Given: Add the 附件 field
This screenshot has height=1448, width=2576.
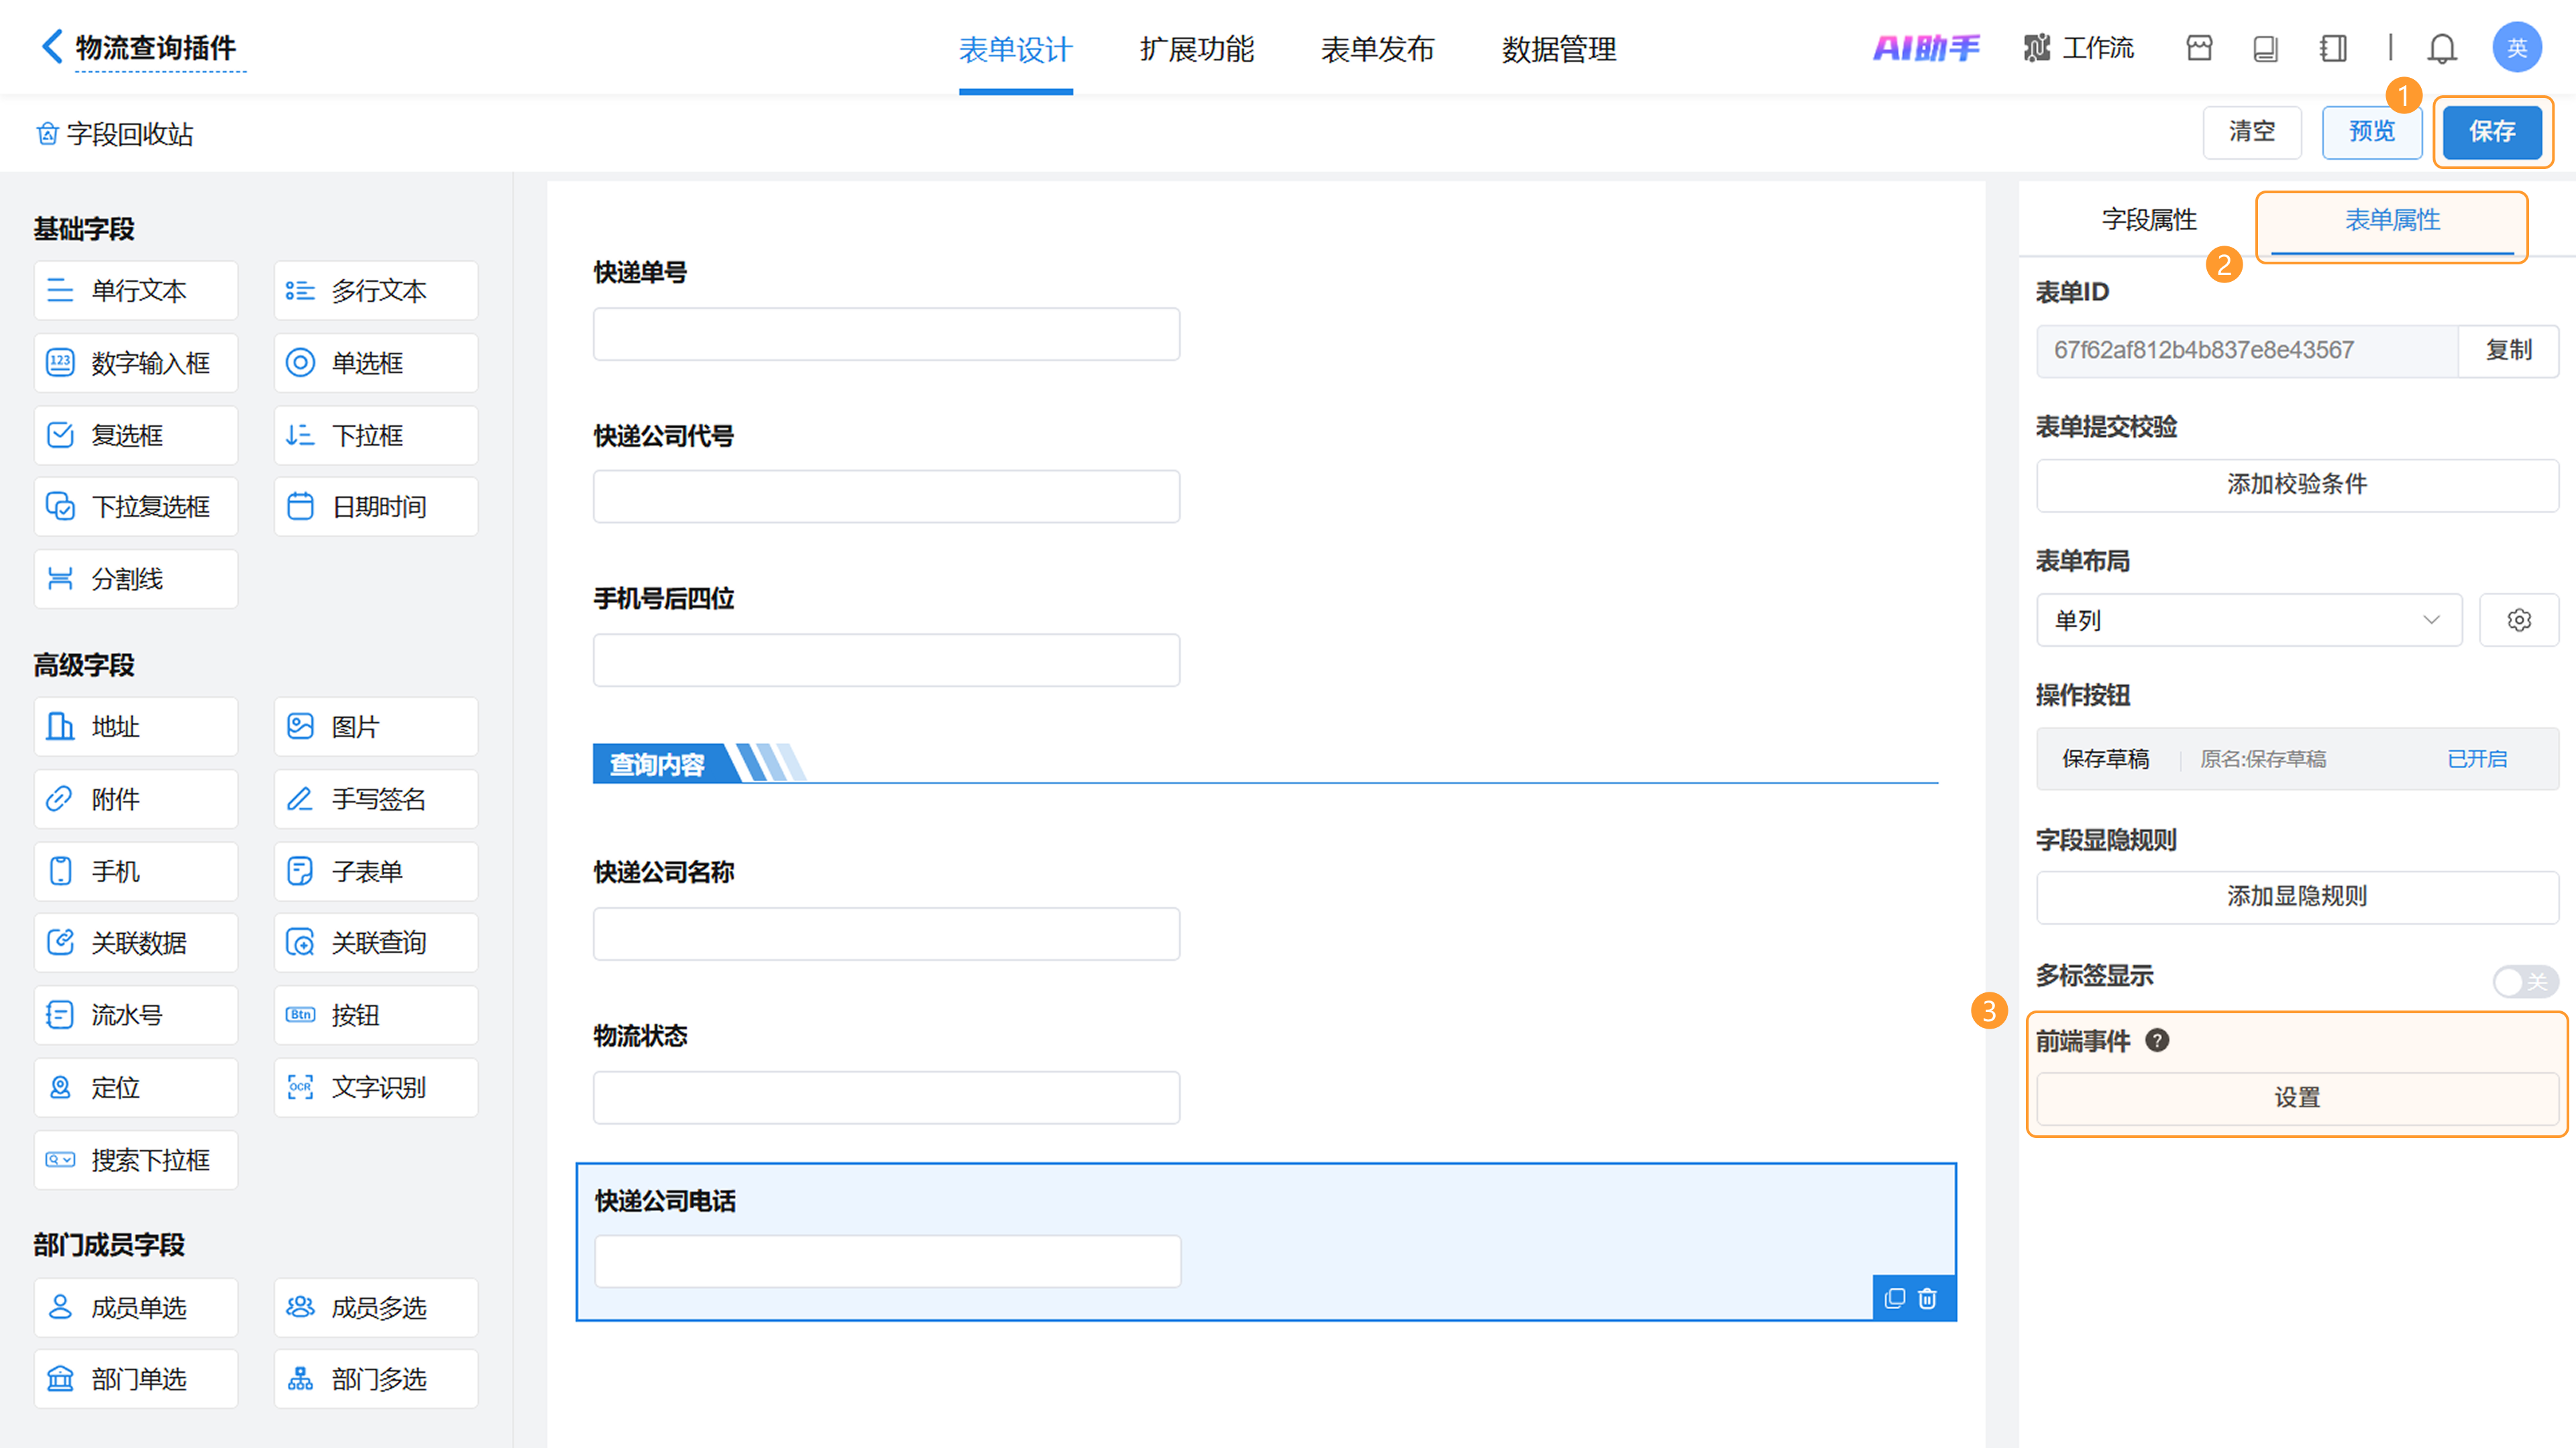Looking at the screenshot, I should pyautogui.click(x=136, y=799).
